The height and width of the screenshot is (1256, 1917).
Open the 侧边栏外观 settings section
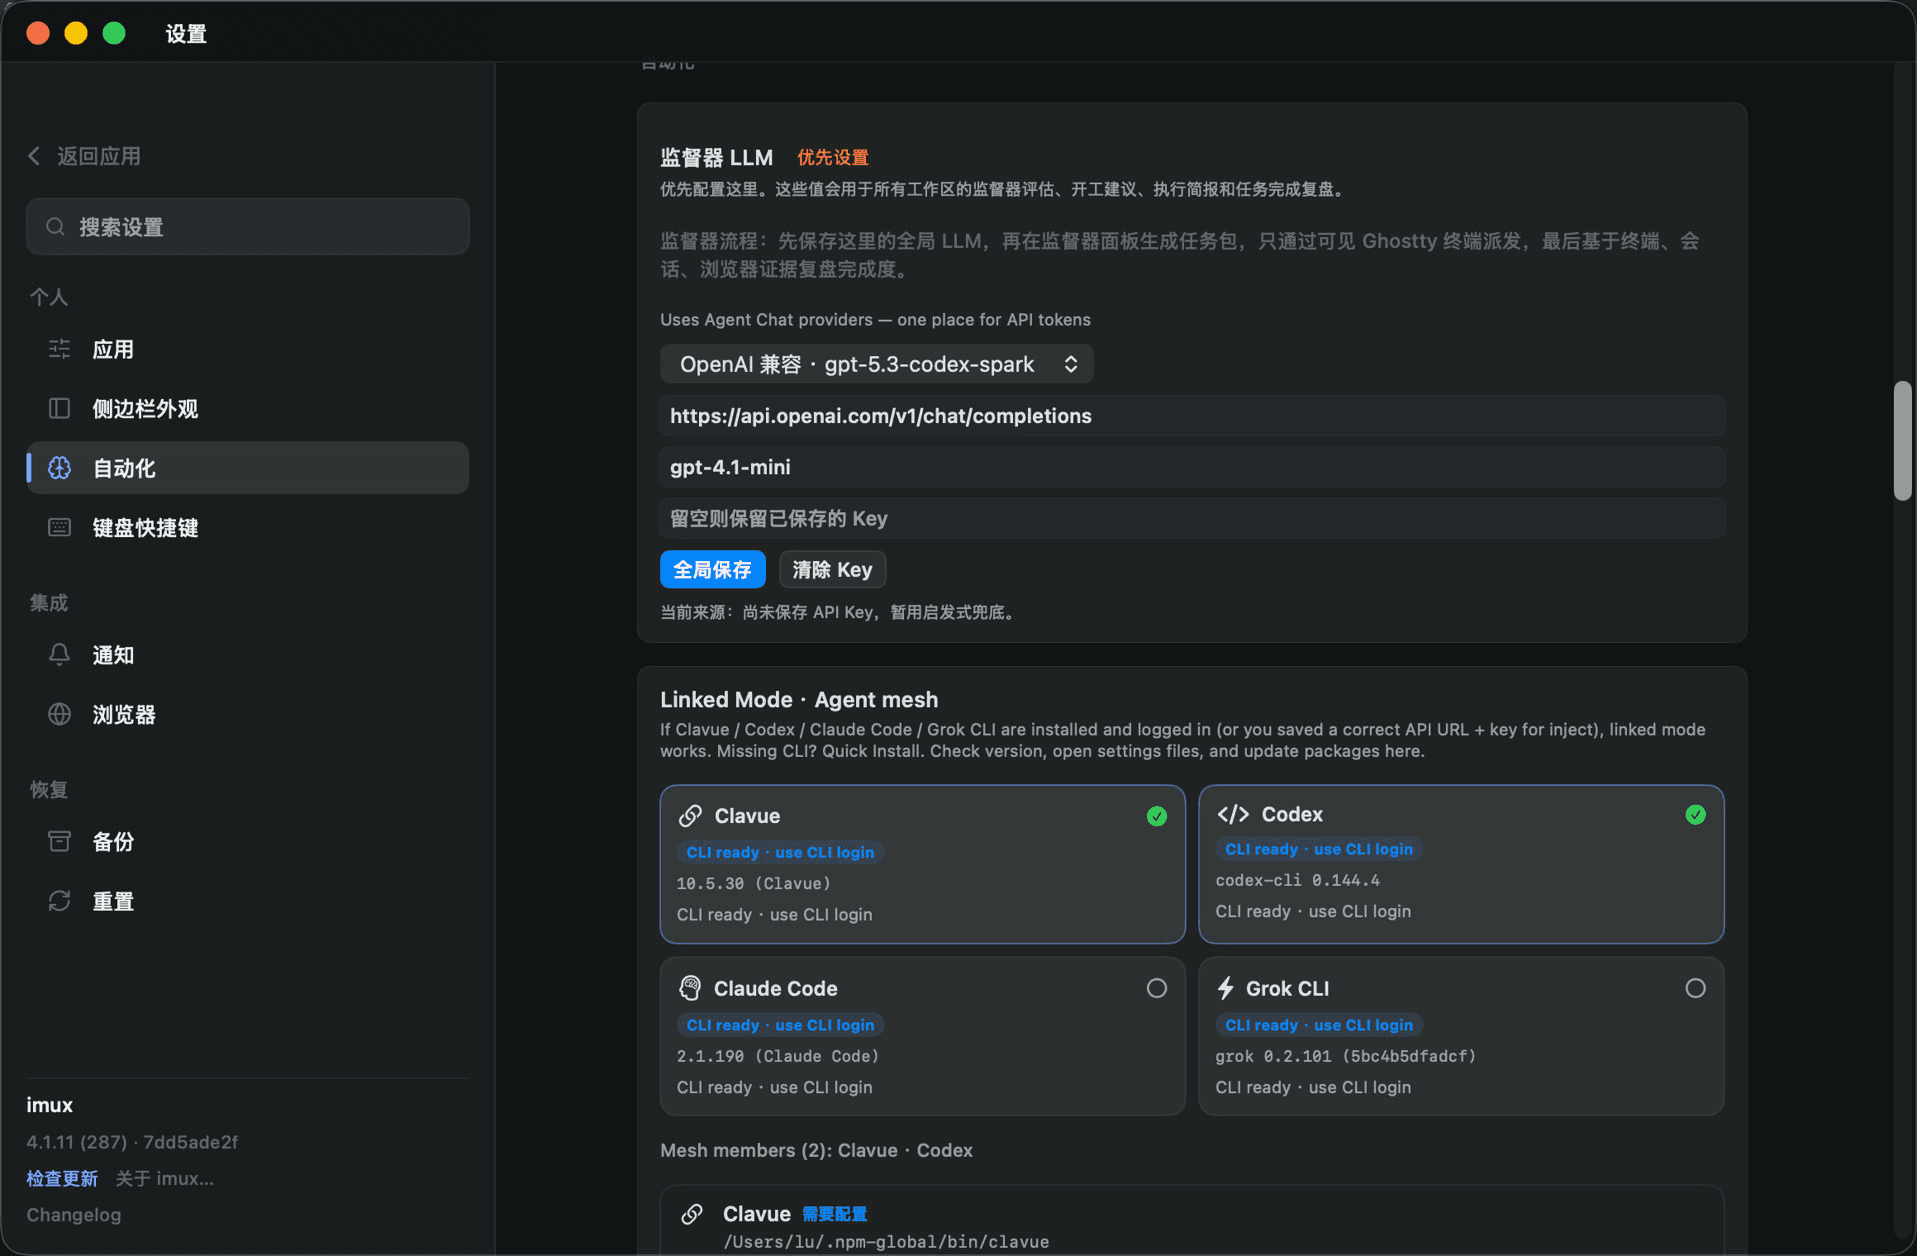[x=248, y=408]
